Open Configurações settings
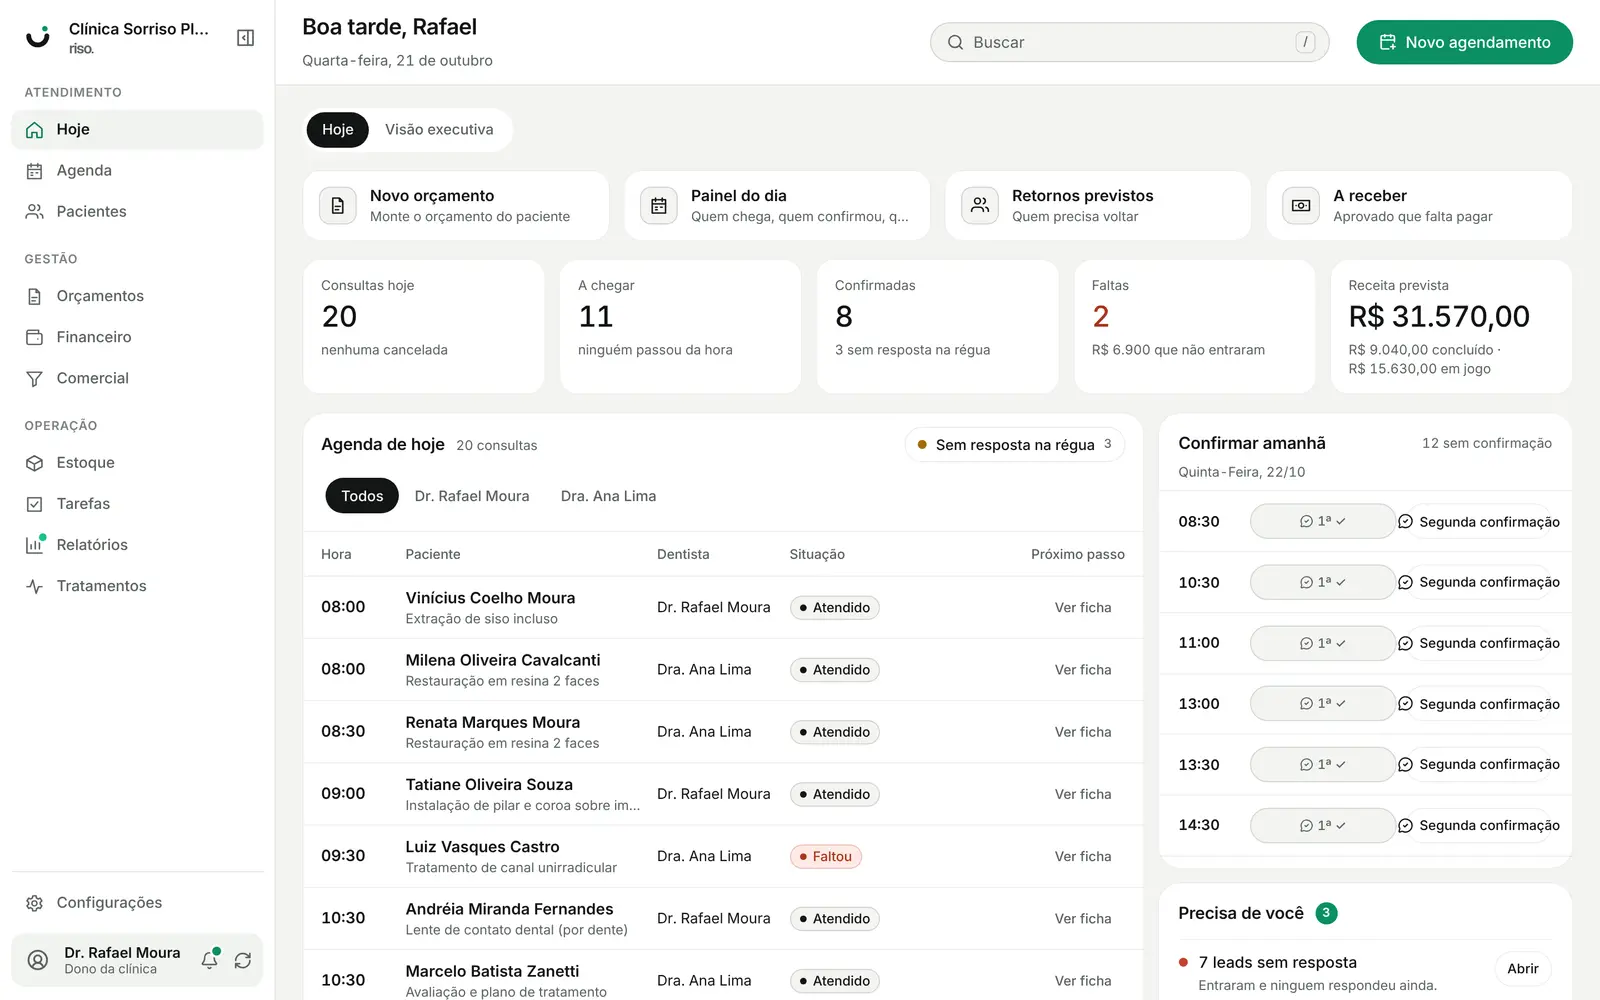1600x1000 pixels. coord(137,903)
